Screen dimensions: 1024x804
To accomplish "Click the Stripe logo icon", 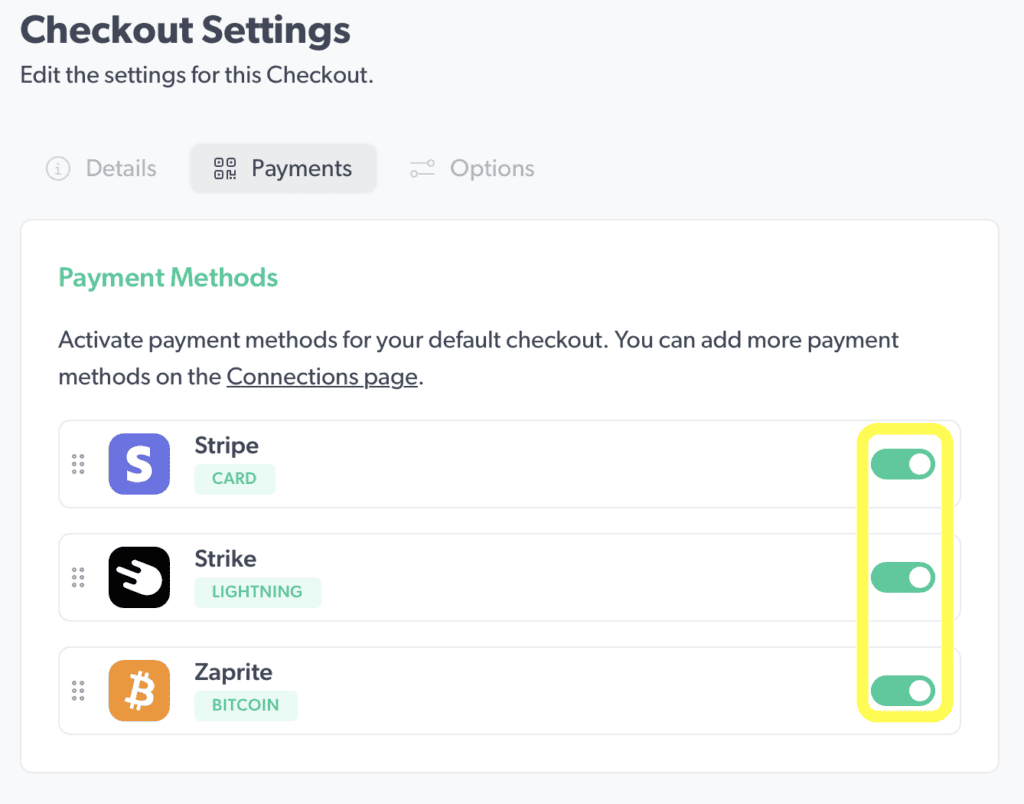I will pos(138,463).
